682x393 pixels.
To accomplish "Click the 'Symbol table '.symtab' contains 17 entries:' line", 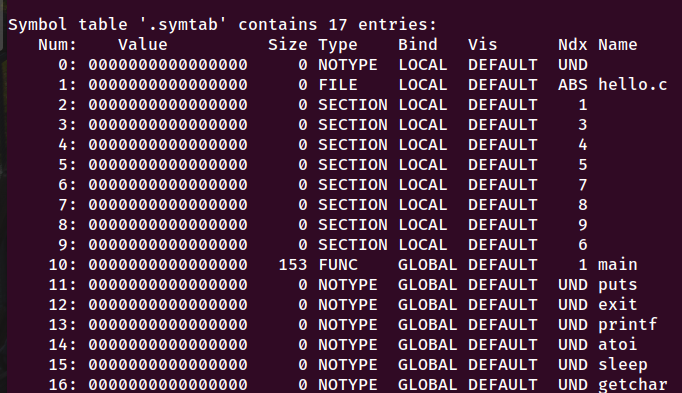I will pos(222,25).
